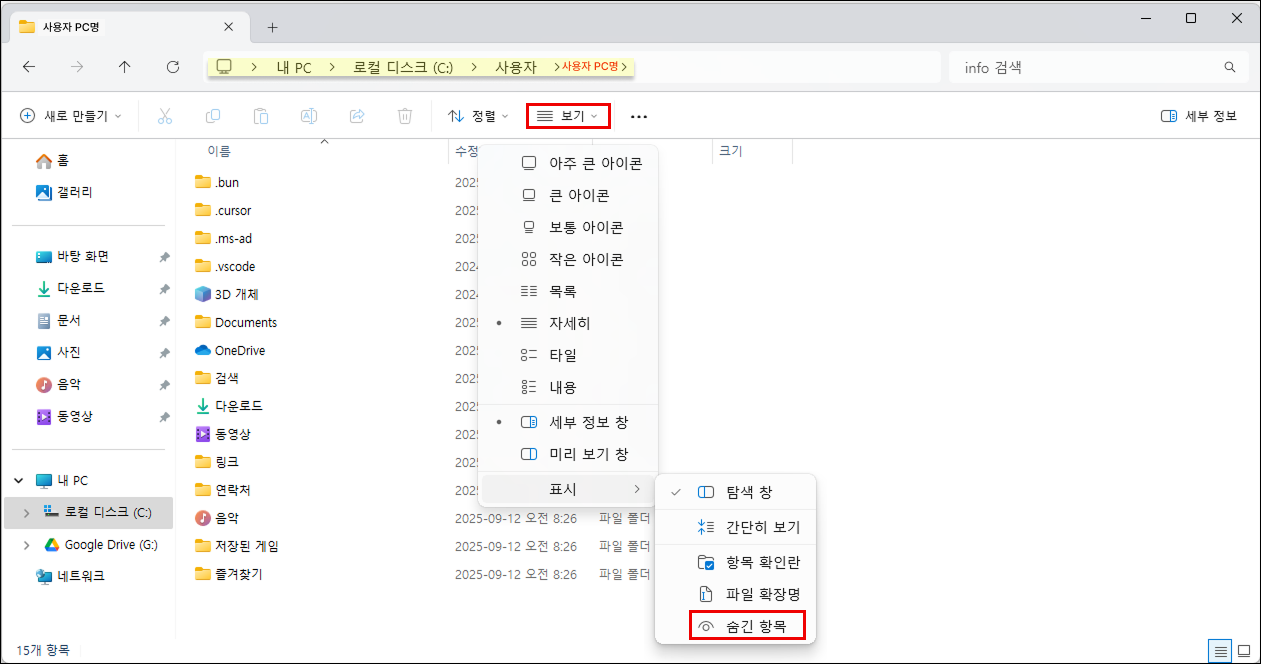The image size is (1261, 664).
Task: Collapse the 내 PC tree node
Action: pyautogui.click(x=18, y=481)
